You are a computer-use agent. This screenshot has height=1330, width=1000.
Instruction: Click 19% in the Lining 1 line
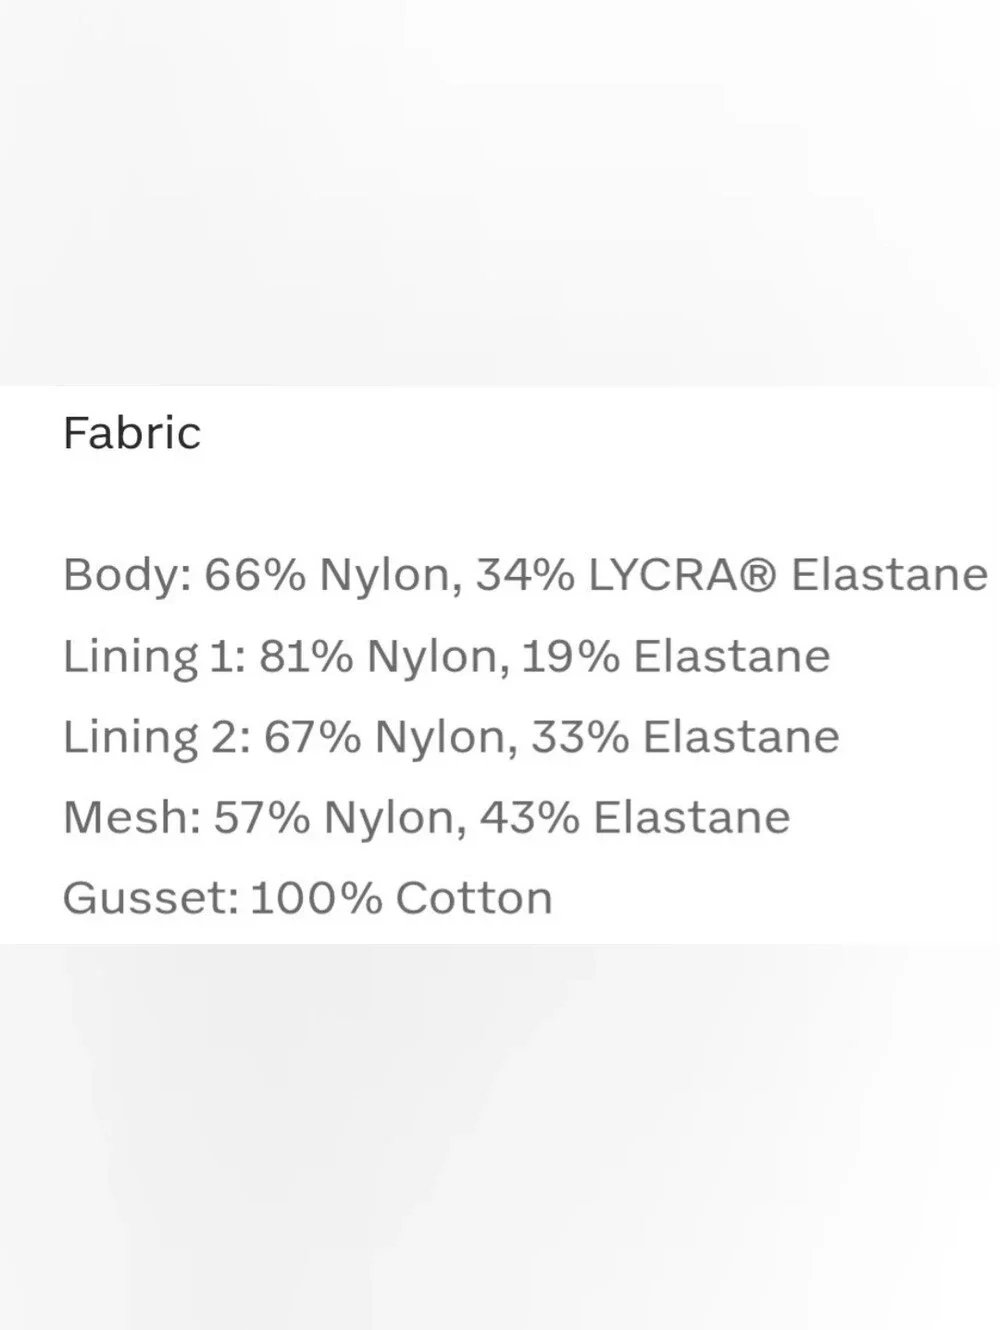(x=570, y=657)
